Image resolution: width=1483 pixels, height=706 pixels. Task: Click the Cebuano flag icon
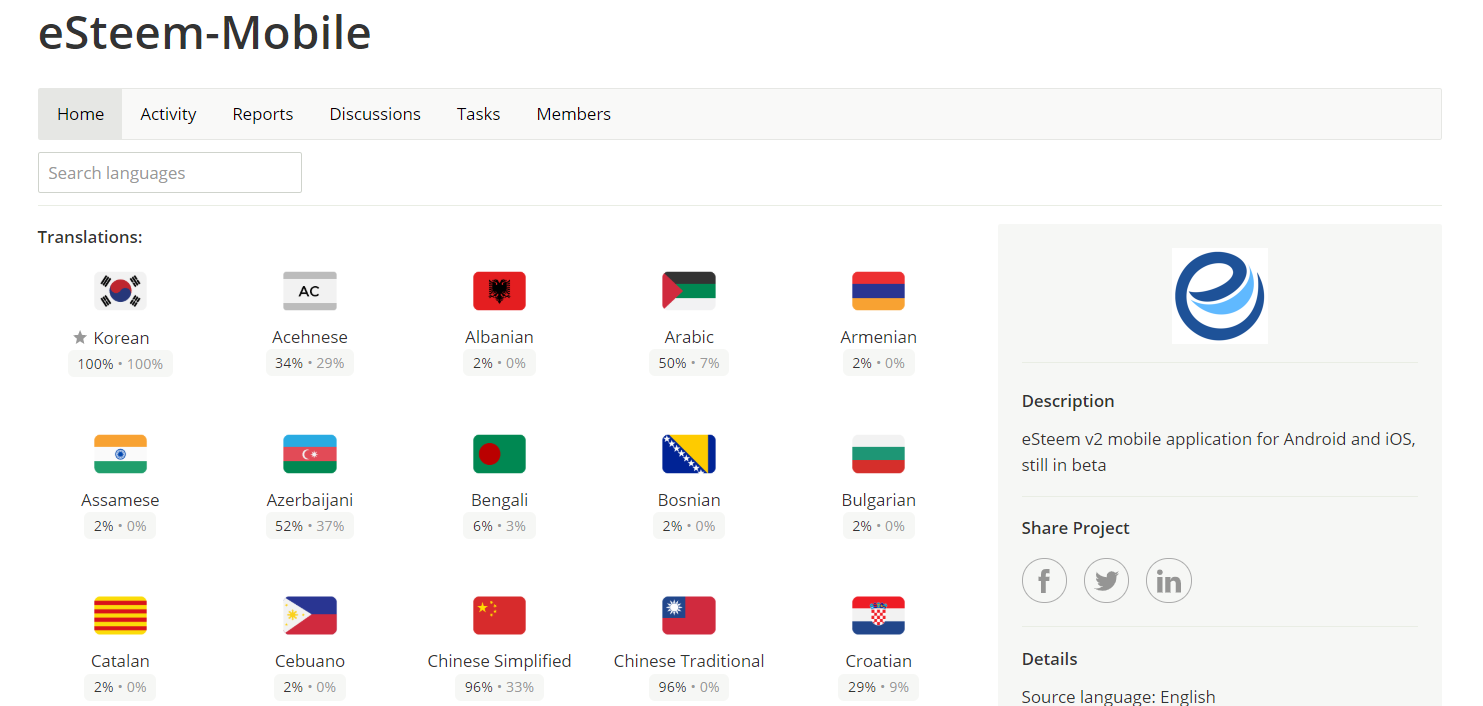tap(310, 615)
